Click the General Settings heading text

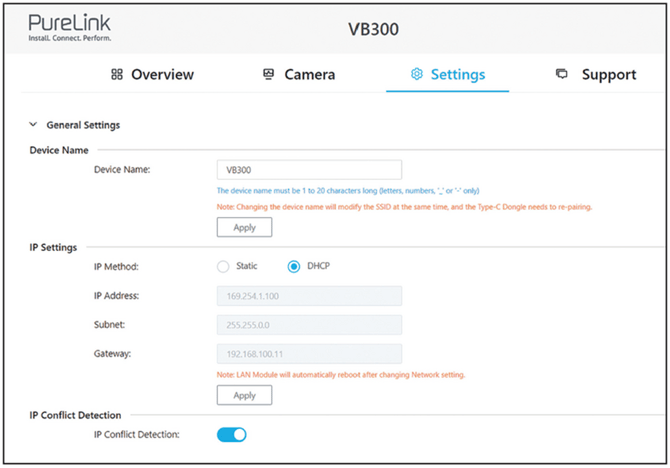click(x=83, y=125)
